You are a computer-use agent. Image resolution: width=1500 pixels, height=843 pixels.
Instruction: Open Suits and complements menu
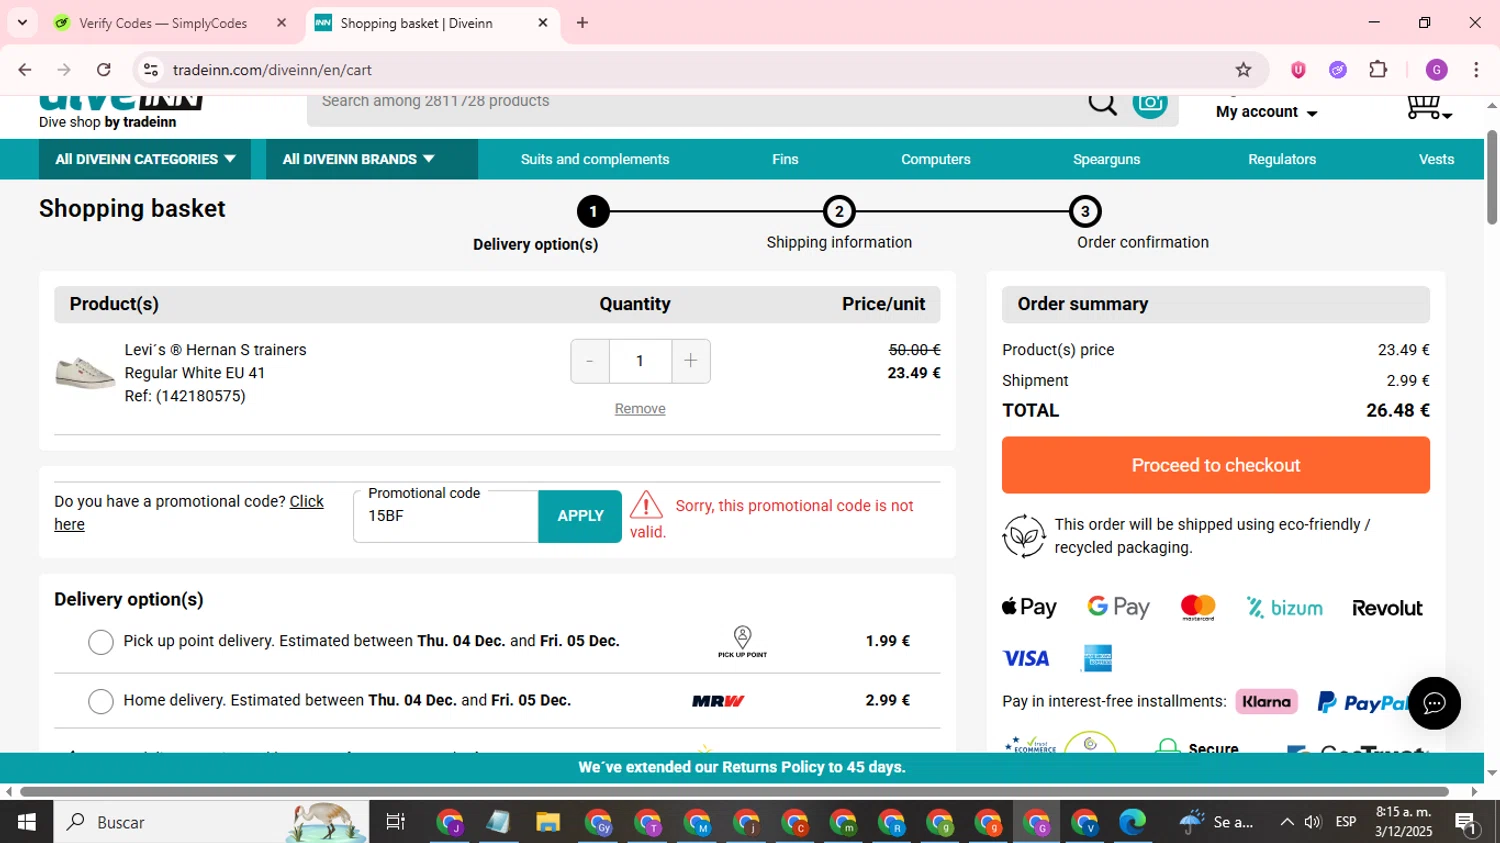pyautogui.click(x=595, y=159)
